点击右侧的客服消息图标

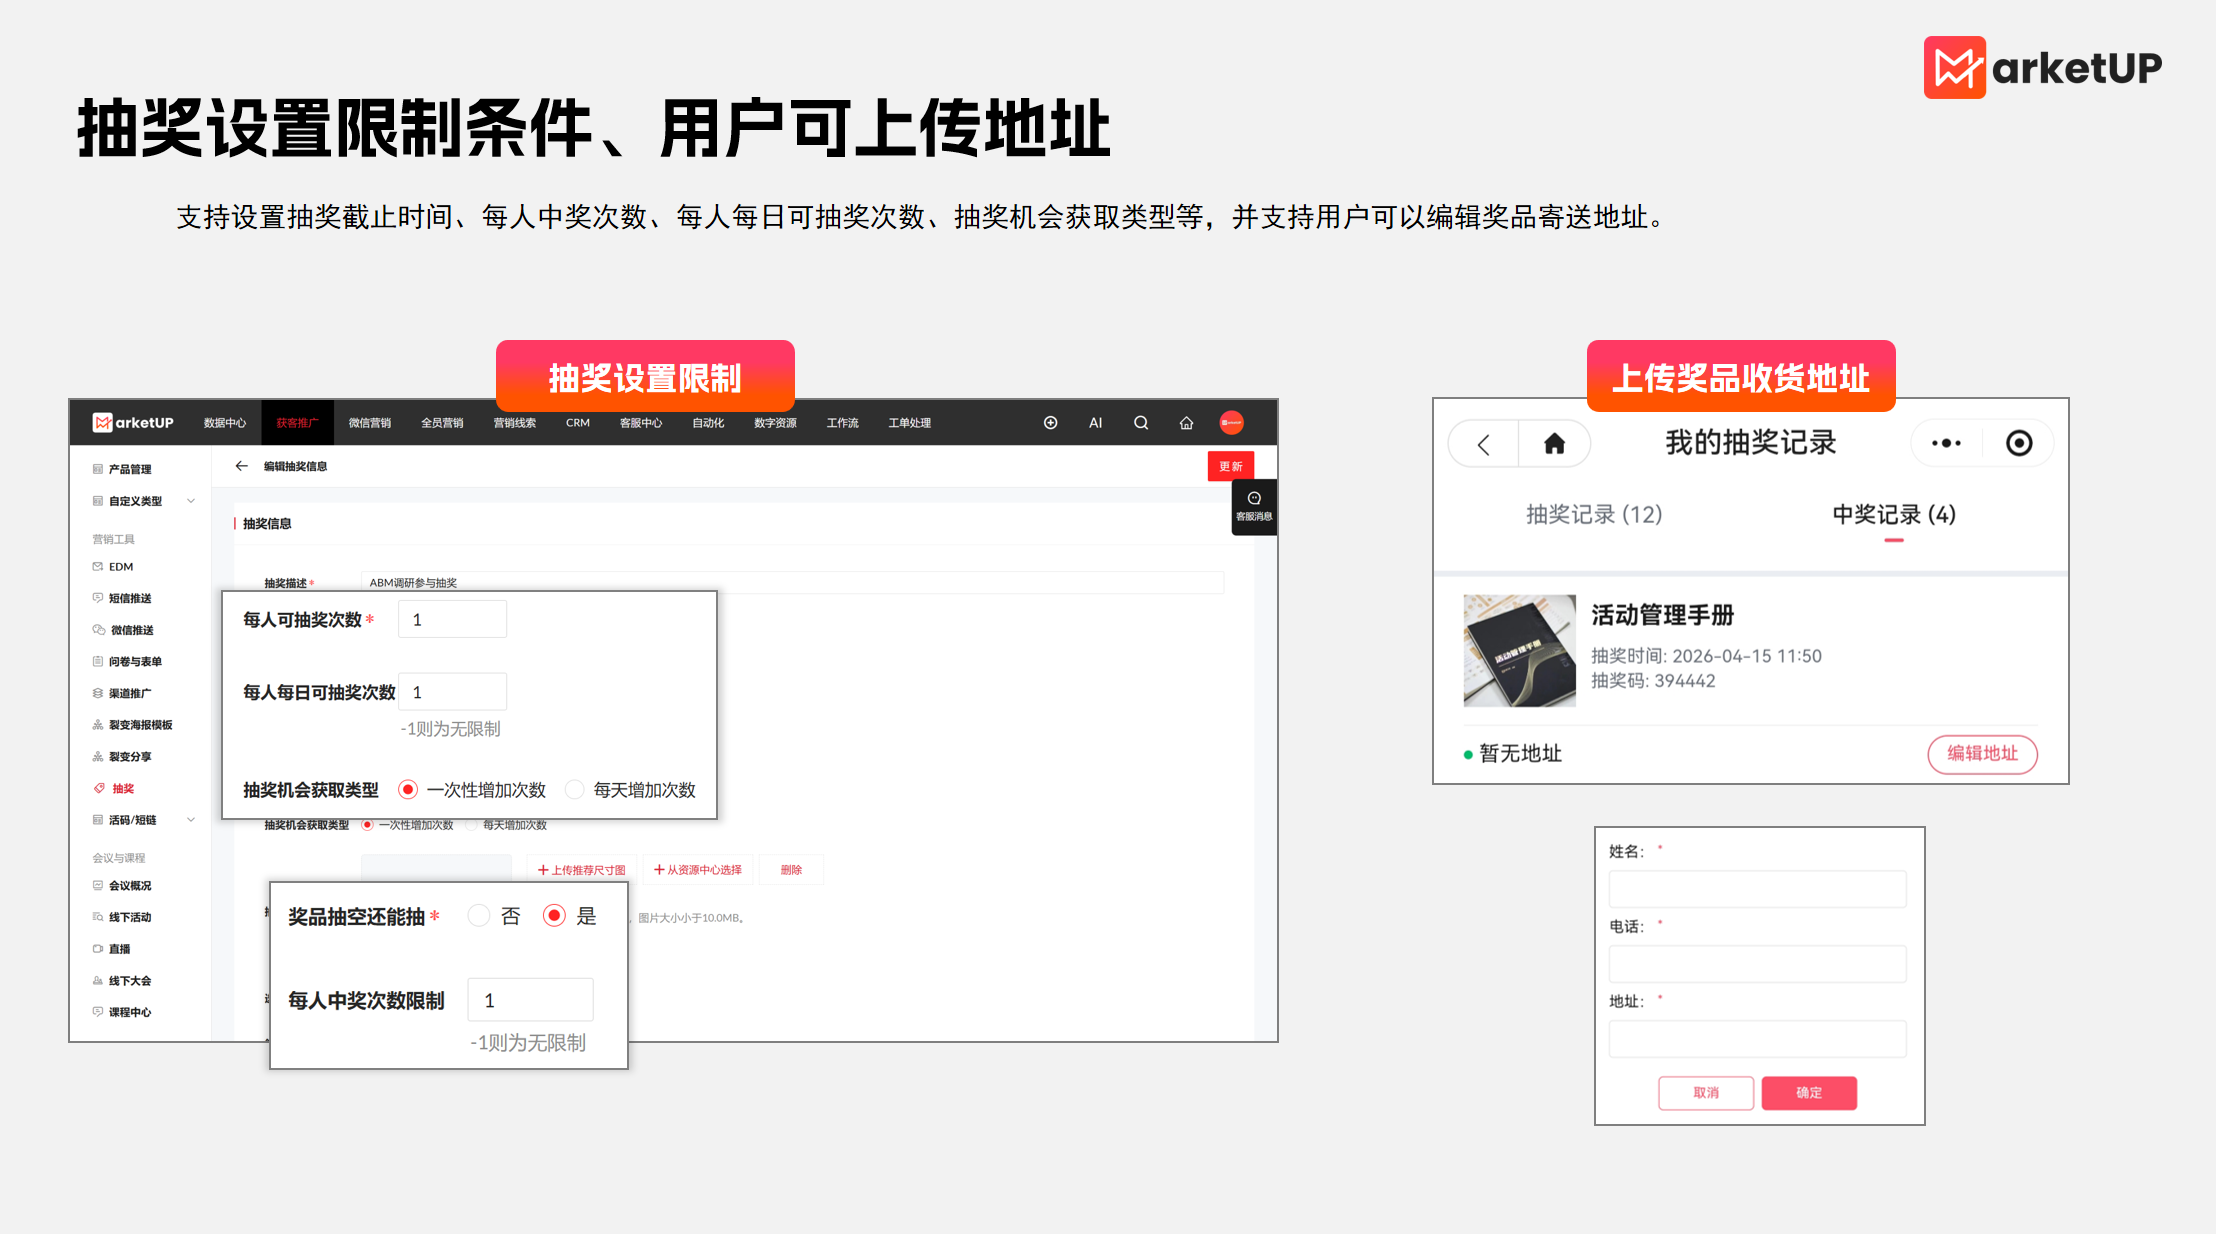(1254, 500)
